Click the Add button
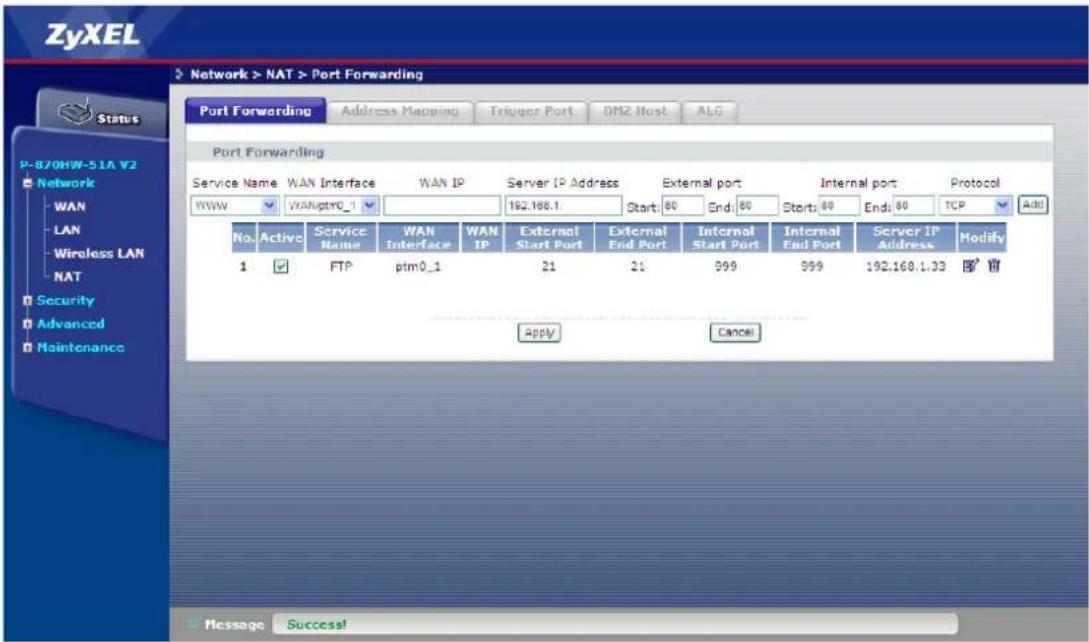The image size is (1089, 642). point(1033,205)
